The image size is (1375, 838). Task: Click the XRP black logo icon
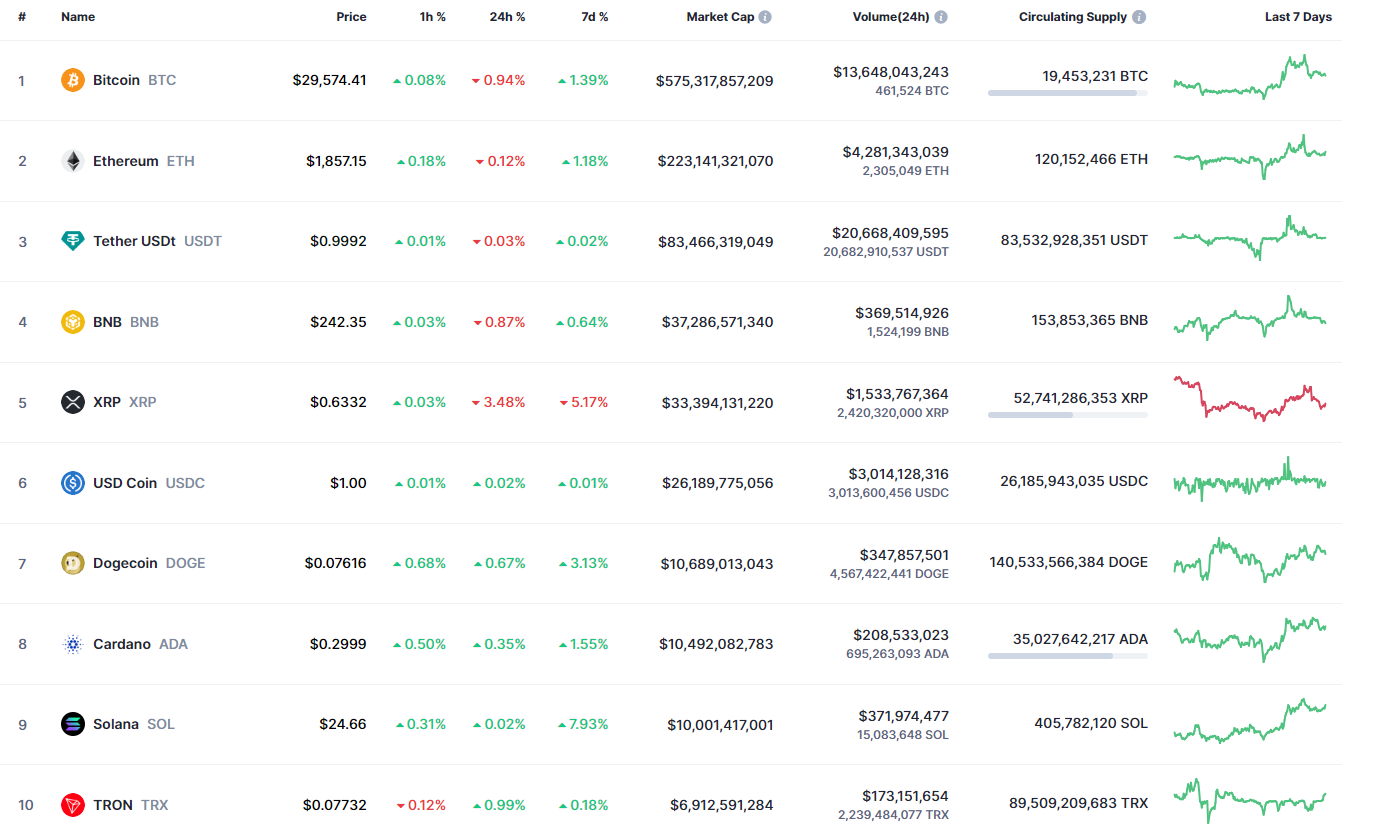pos(72,402)
